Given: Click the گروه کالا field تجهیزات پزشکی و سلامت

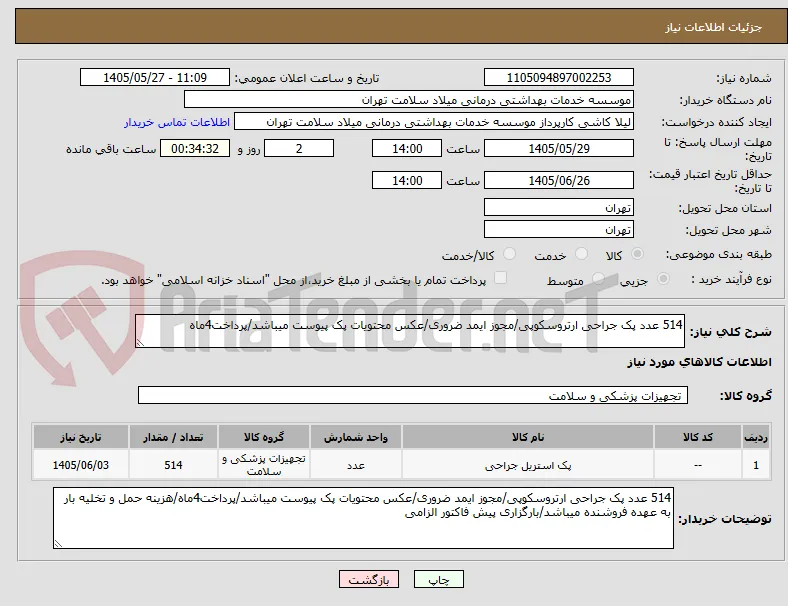Looking at the screenshot, I should (x=413, y=395).
